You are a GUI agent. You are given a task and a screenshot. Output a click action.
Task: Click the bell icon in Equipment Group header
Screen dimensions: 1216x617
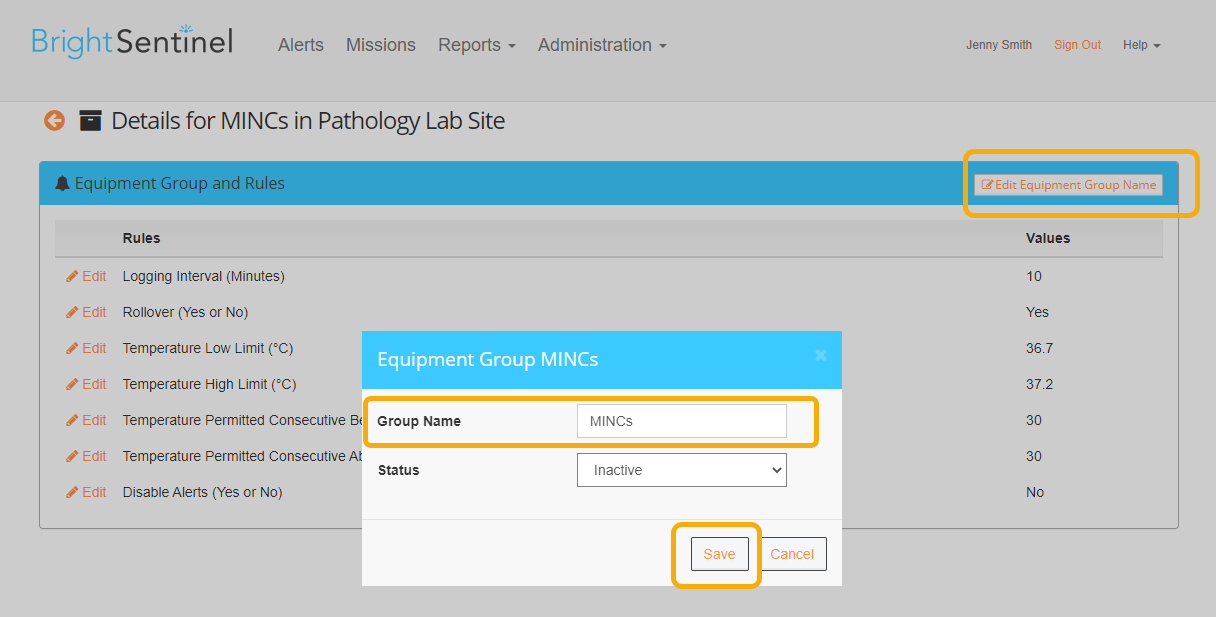pos(62,184)
